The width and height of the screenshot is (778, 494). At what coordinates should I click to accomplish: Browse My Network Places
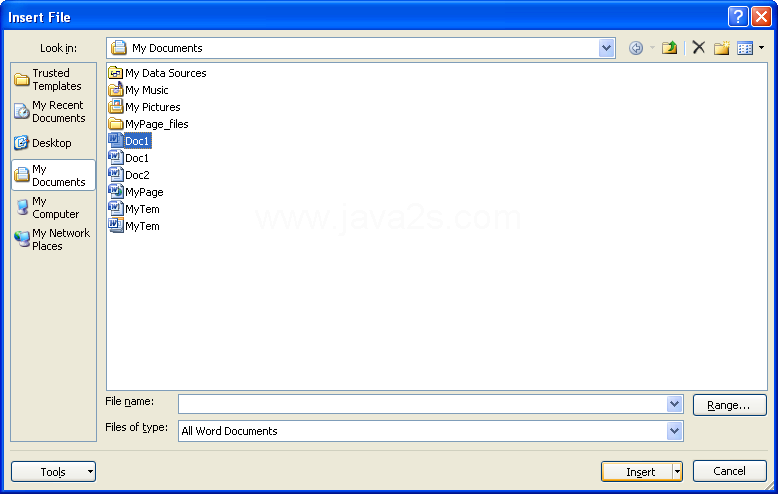pos(53,239)
